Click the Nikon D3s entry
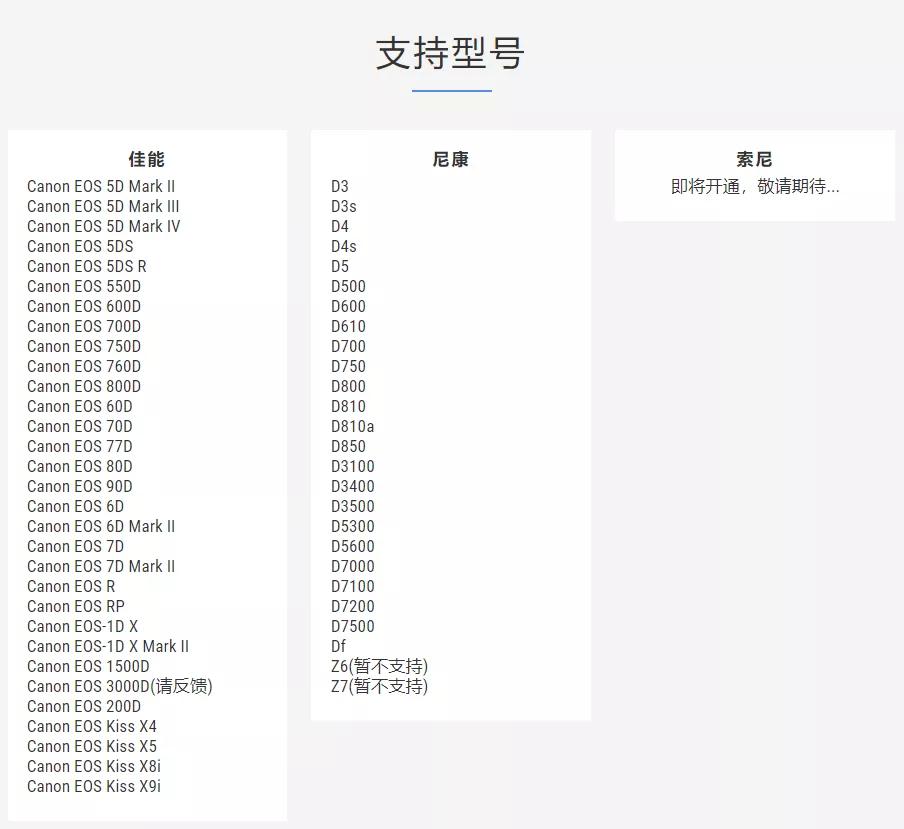The width and height of the screenshot is (904, 829). click(343, 206)
